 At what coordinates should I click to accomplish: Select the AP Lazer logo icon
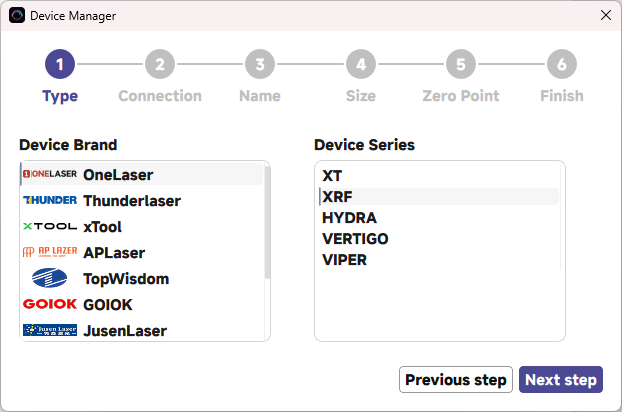50,252
